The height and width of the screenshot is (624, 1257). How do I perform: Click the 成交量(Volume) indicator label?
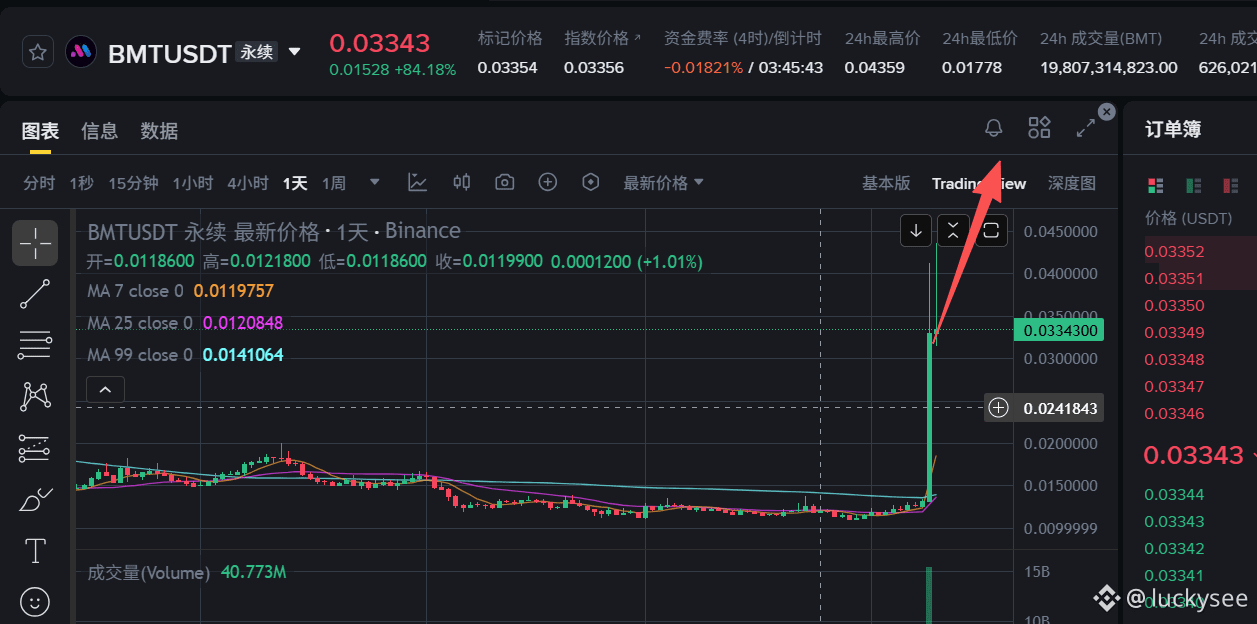148,573
